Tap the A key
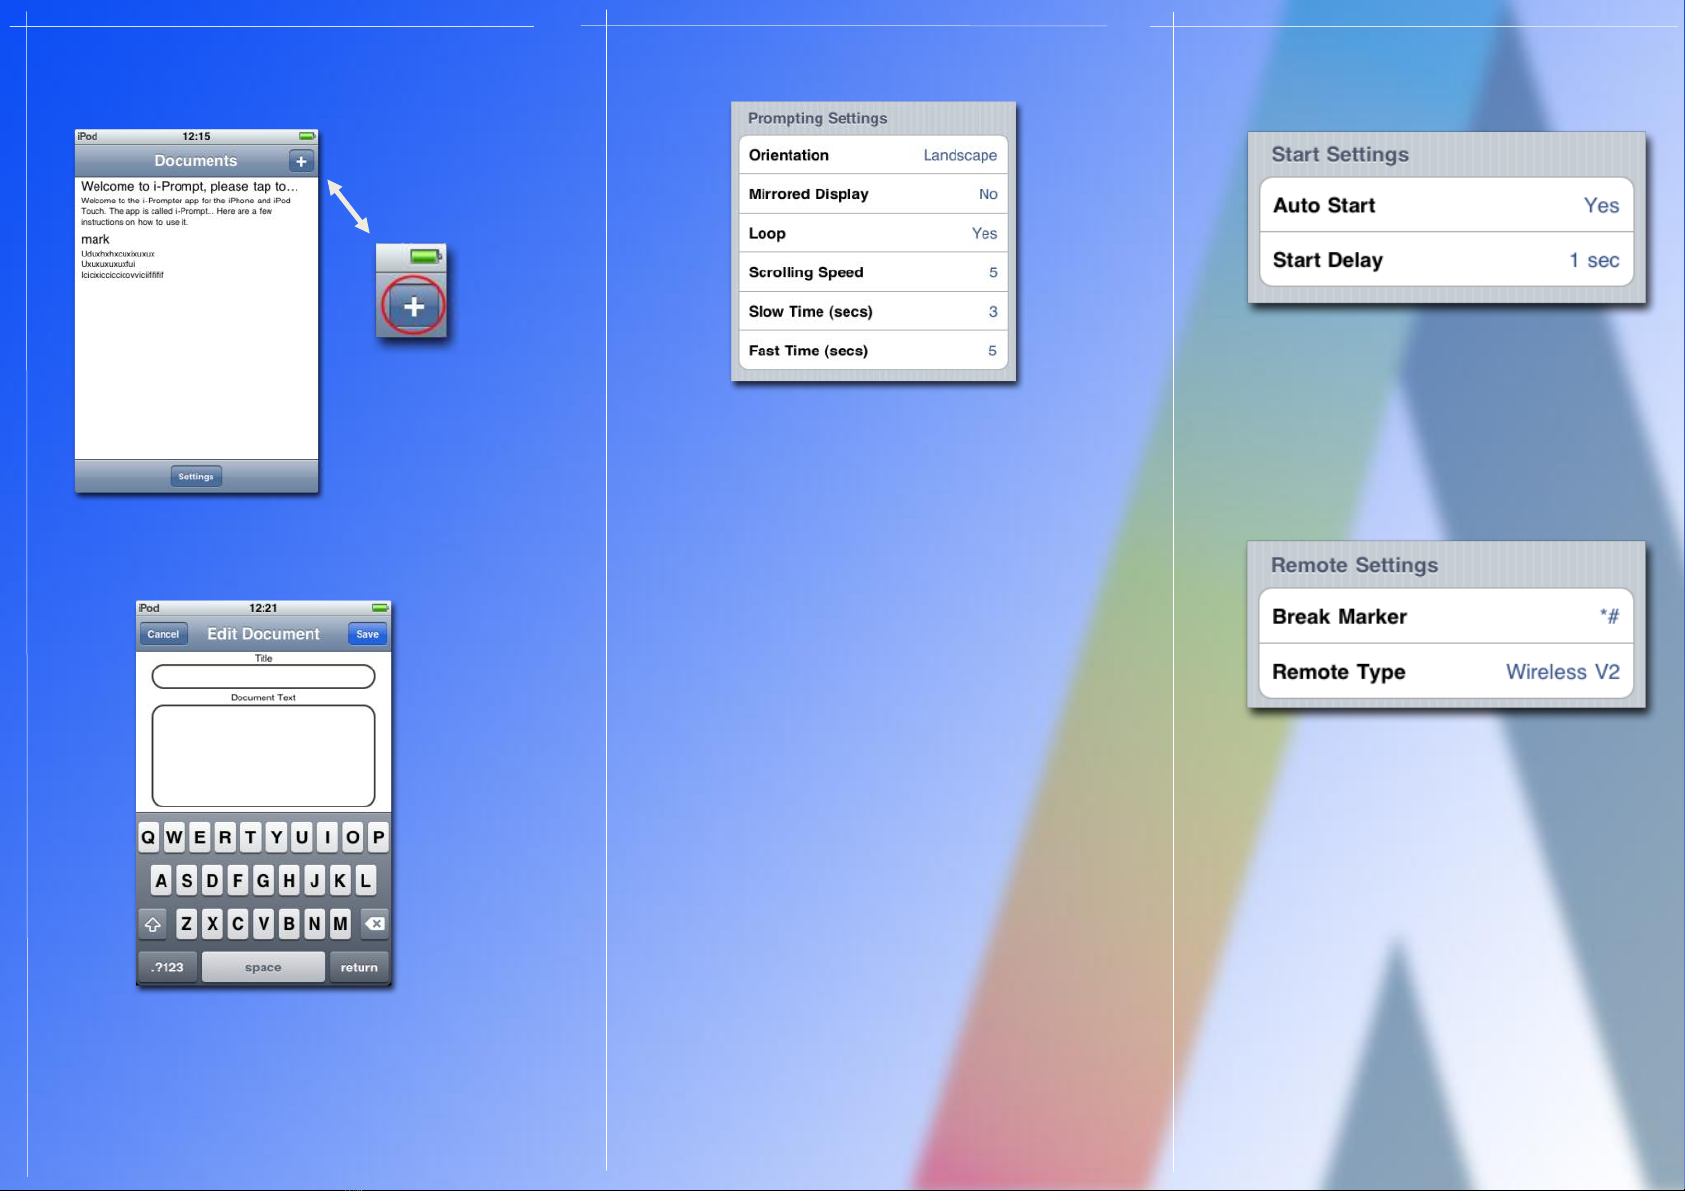This screenshot has width=1685, height=1191. coord(161,881)
